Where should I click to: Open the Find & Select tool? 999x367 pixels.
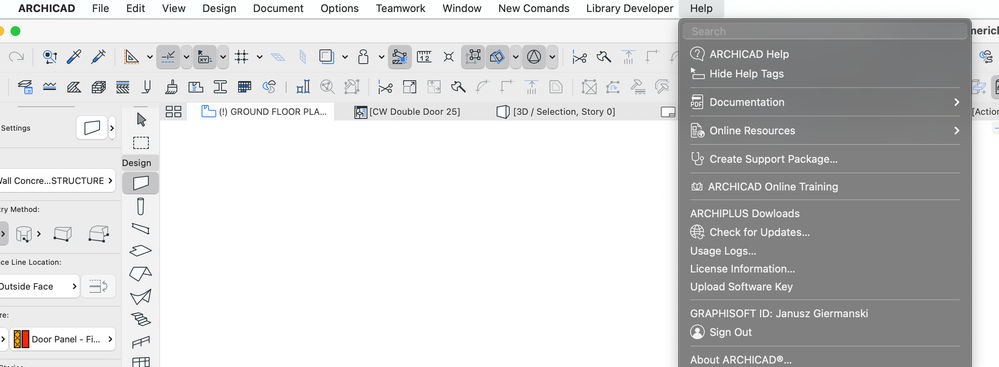pos(50,57)
